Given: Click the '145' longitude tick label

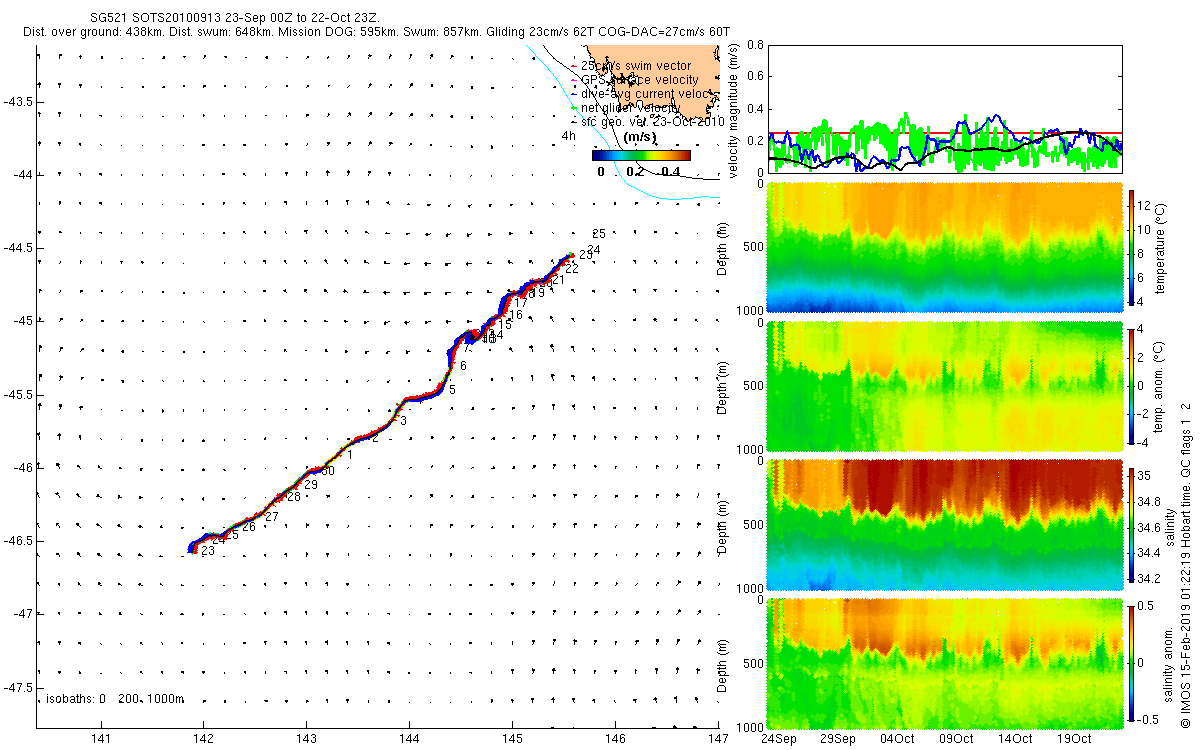Looking at the screenshot, I should click(512, 738).
